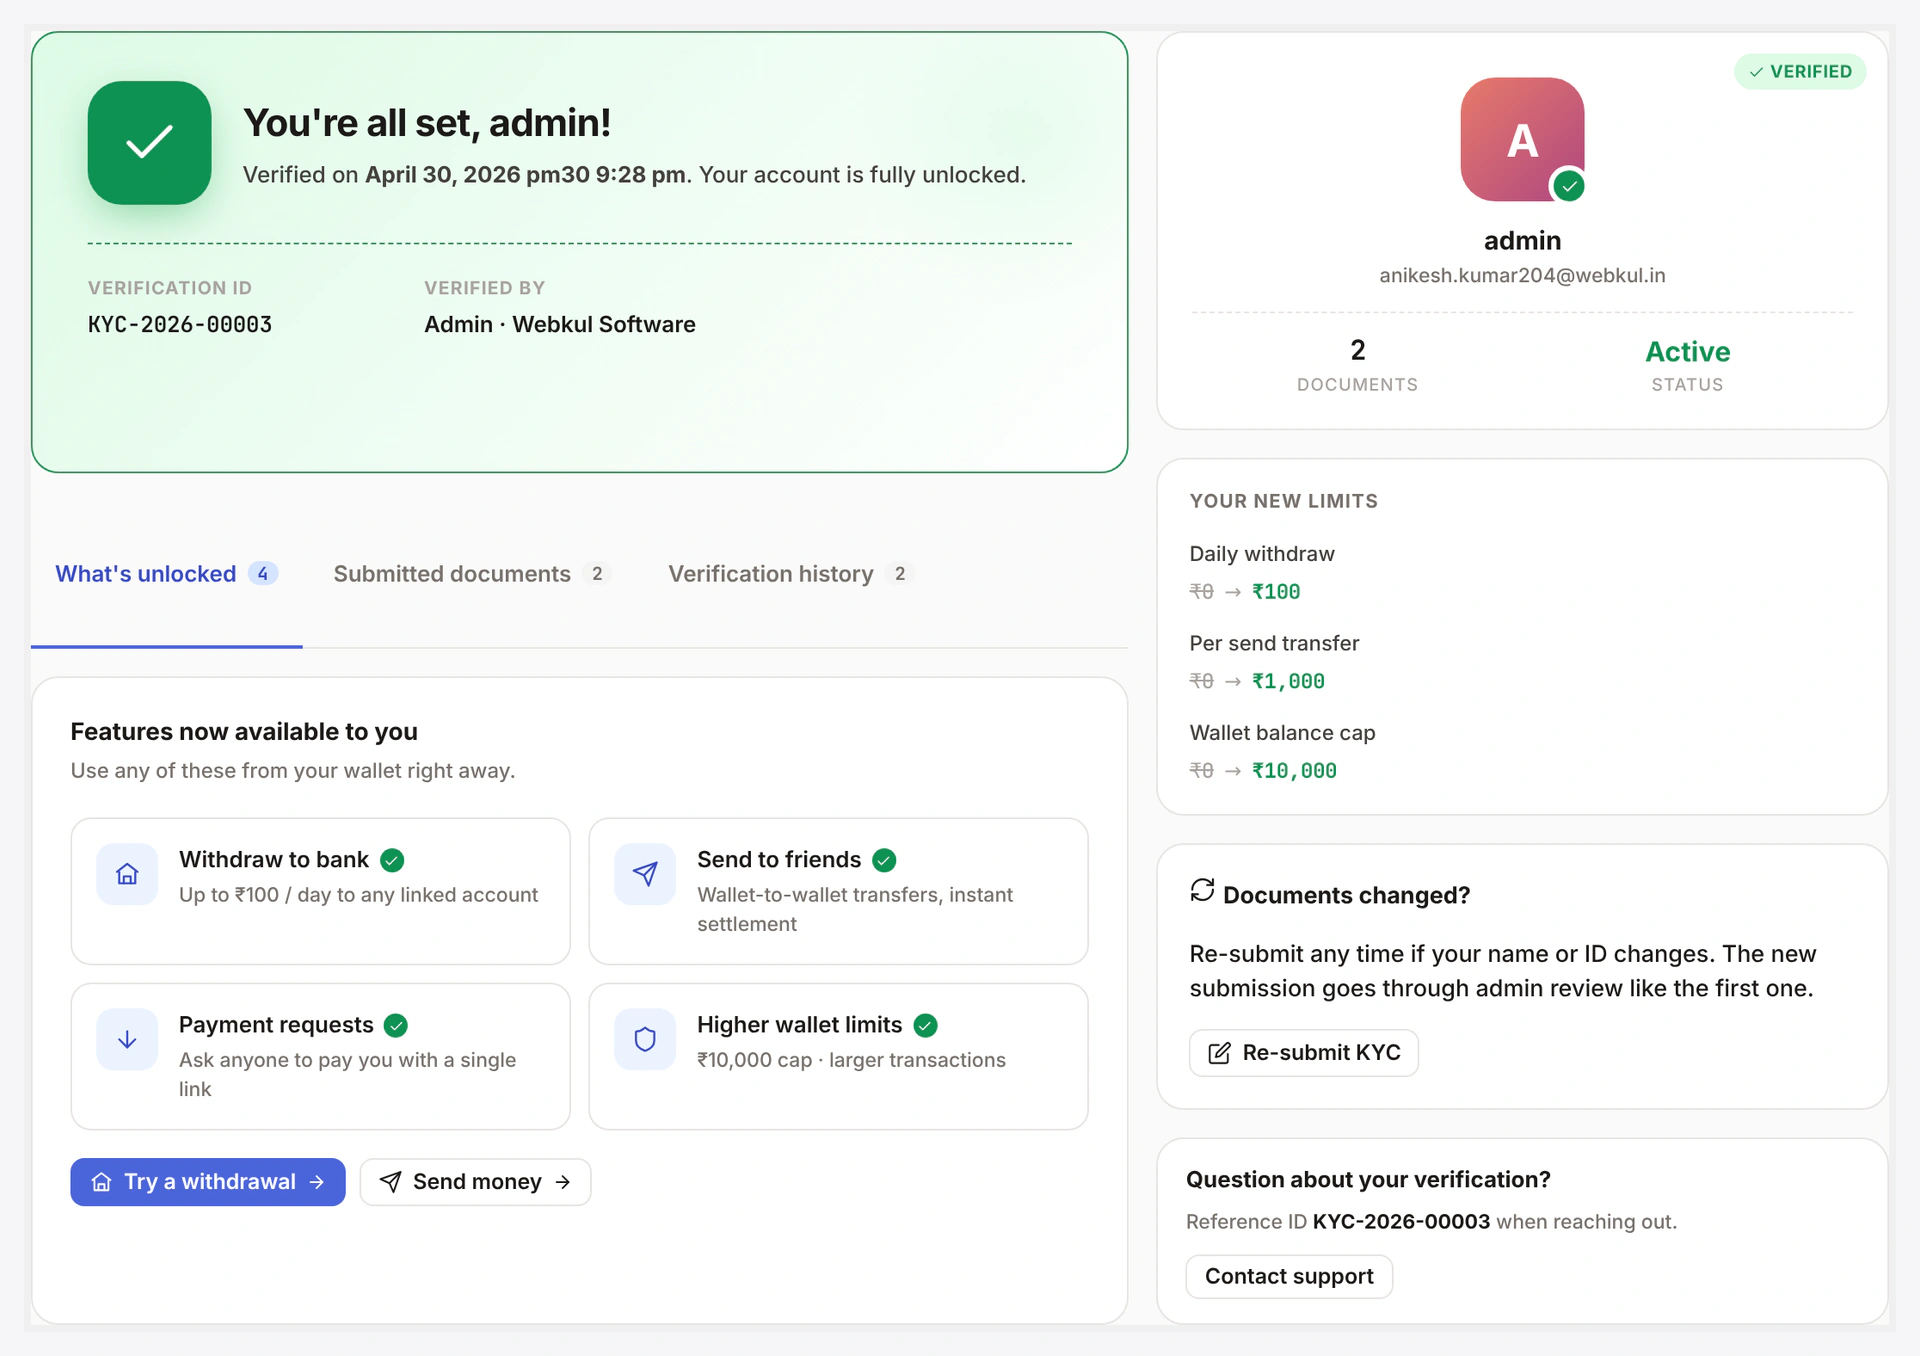
Task: Click the Active status value
Action: coord(1687,352)
